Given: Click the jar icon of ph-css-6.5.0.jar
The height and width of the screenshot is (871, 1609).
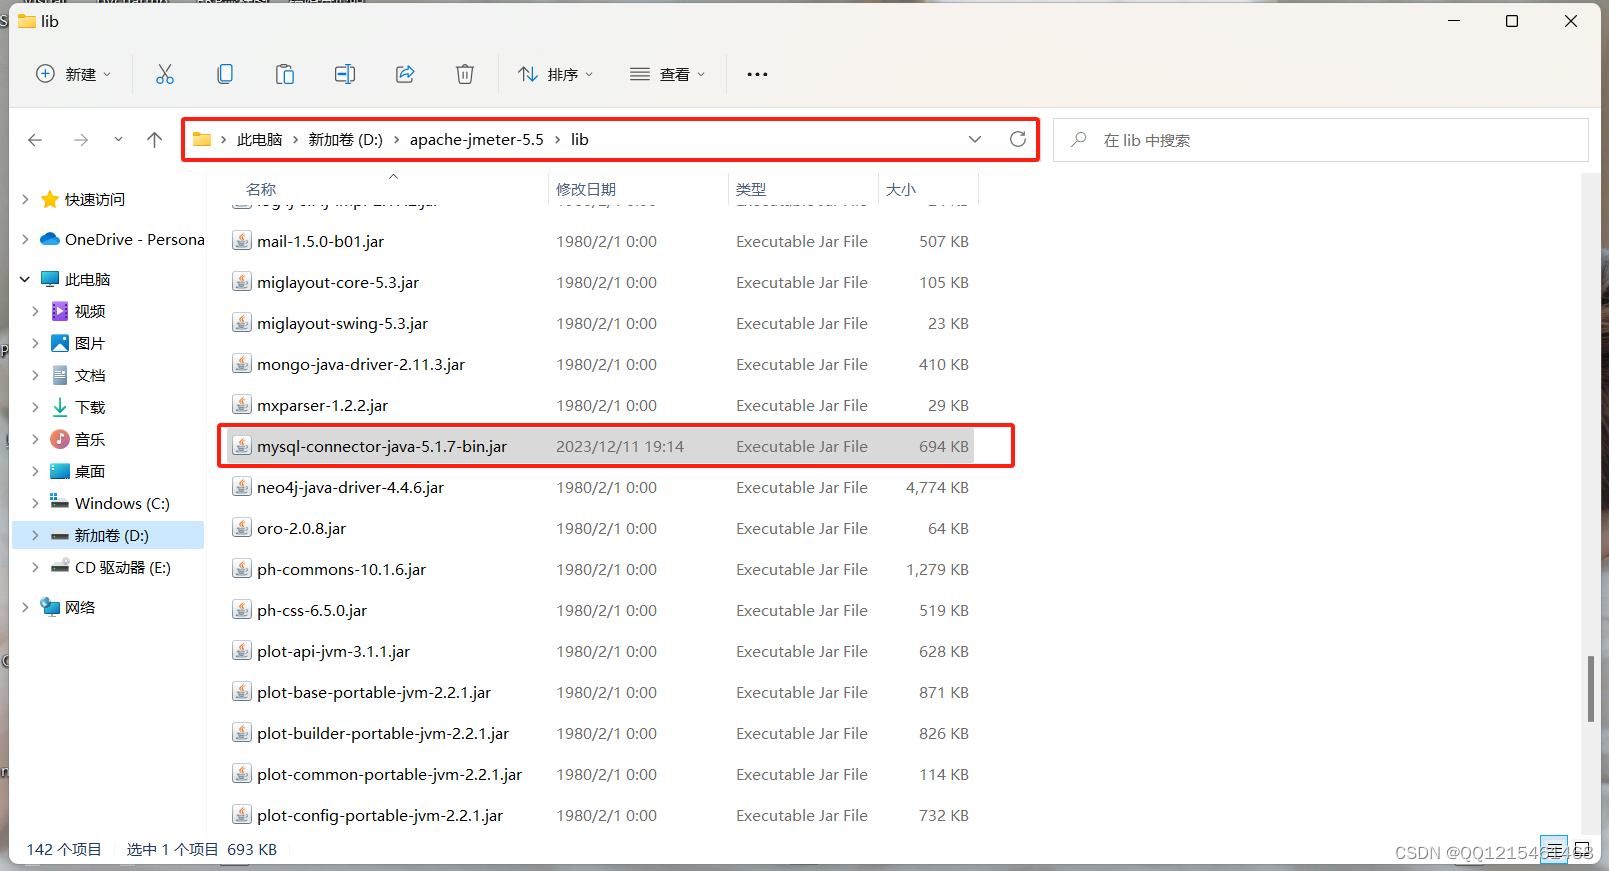Looking at the screenshot, I should coord(242,610).
